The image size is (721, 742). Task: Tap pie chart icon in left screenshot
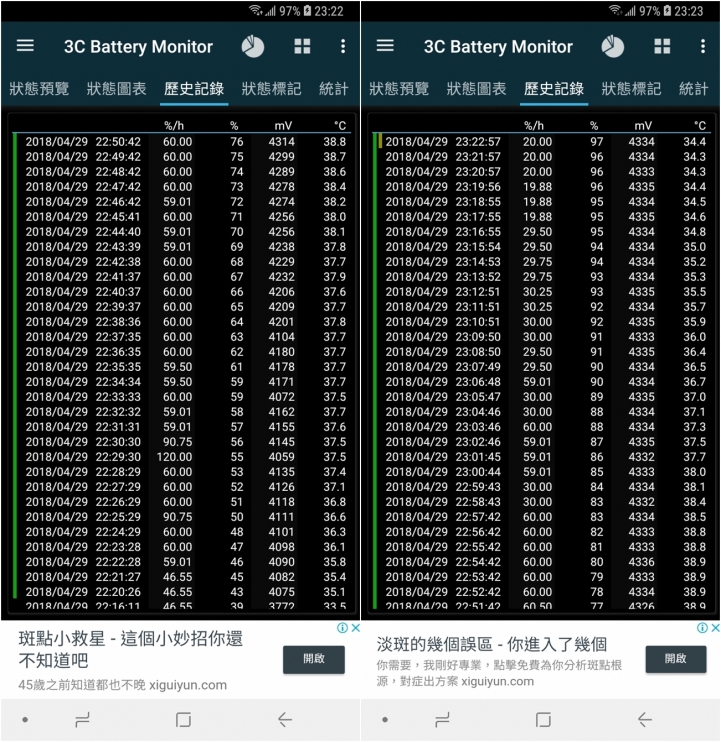click(x=253, y=46)
